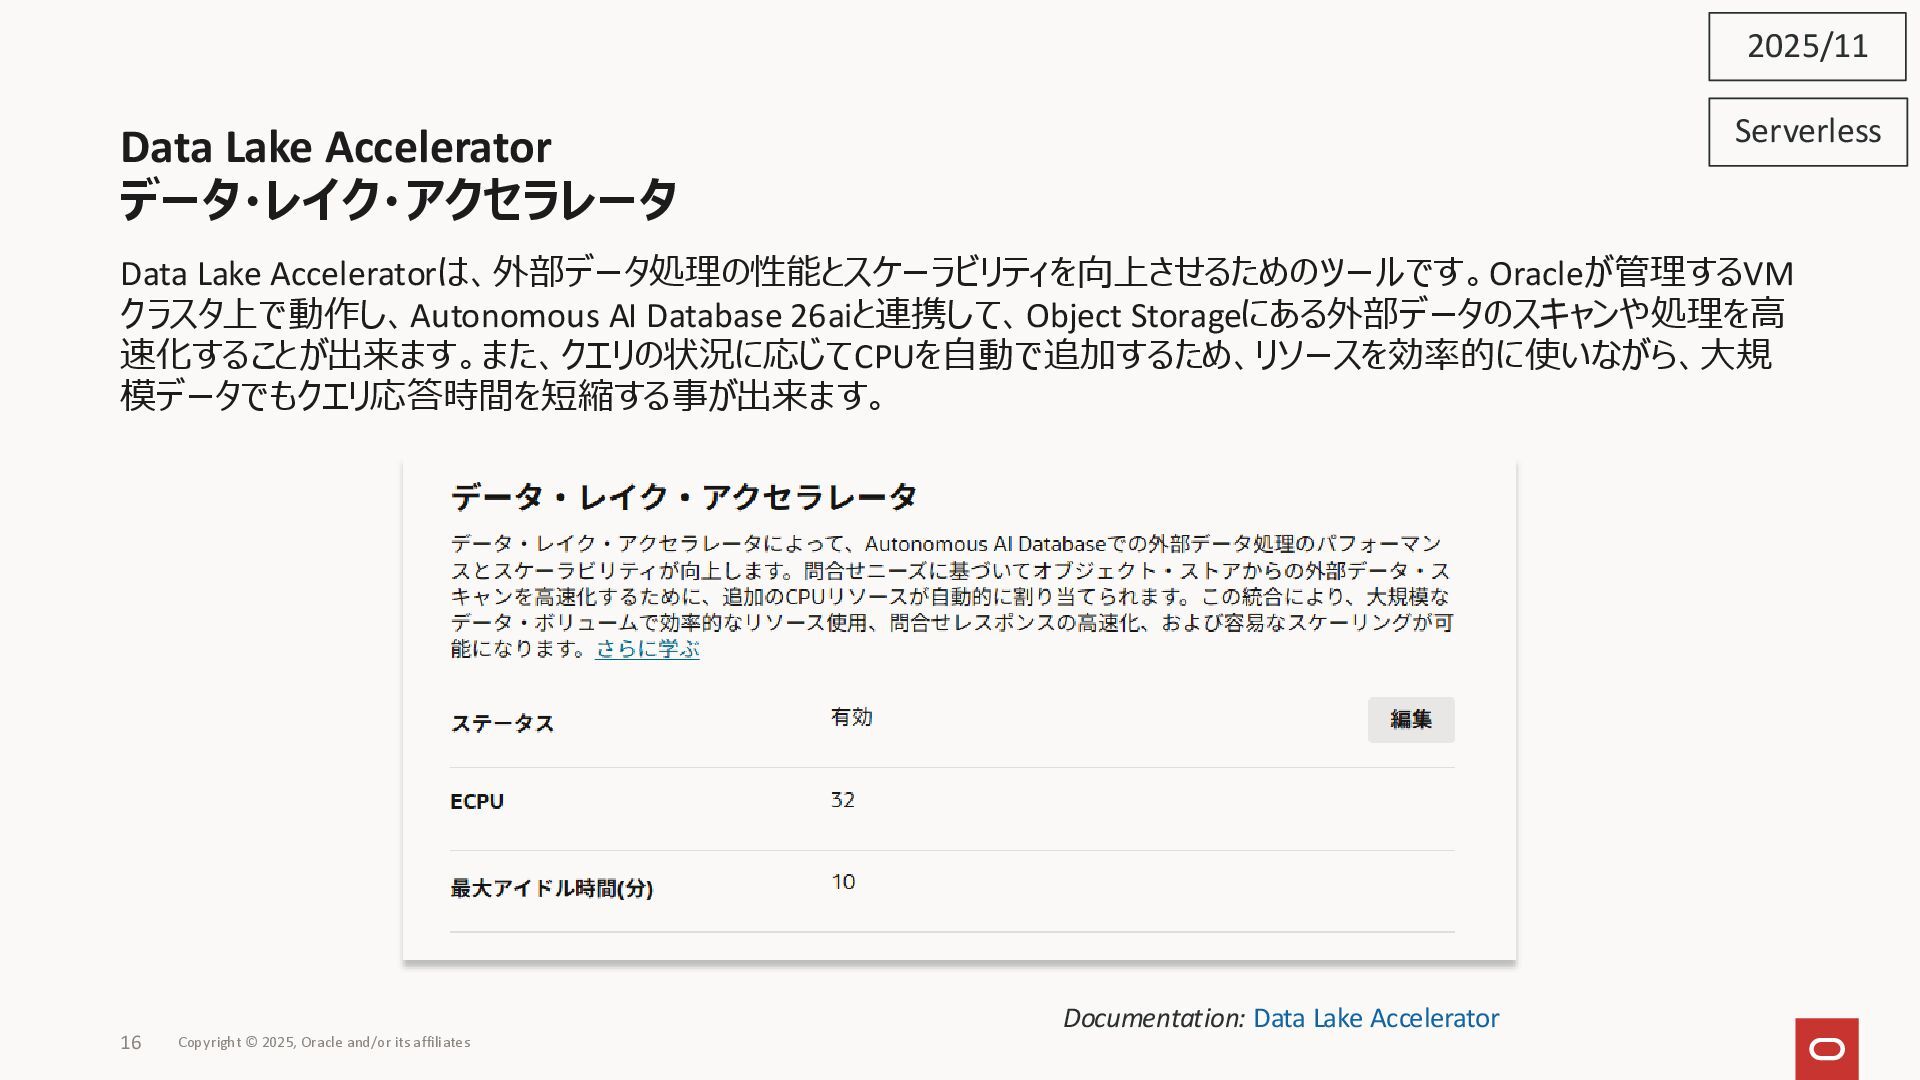
Task: Click the panel description paragraph
Action: coord(950,596)
